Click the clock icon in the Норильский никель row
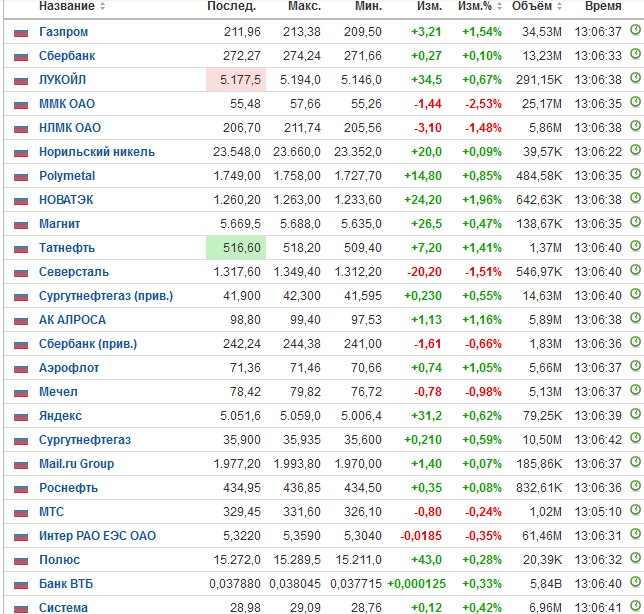This screenshot has height=614, width=644. [x=635, y=149]
